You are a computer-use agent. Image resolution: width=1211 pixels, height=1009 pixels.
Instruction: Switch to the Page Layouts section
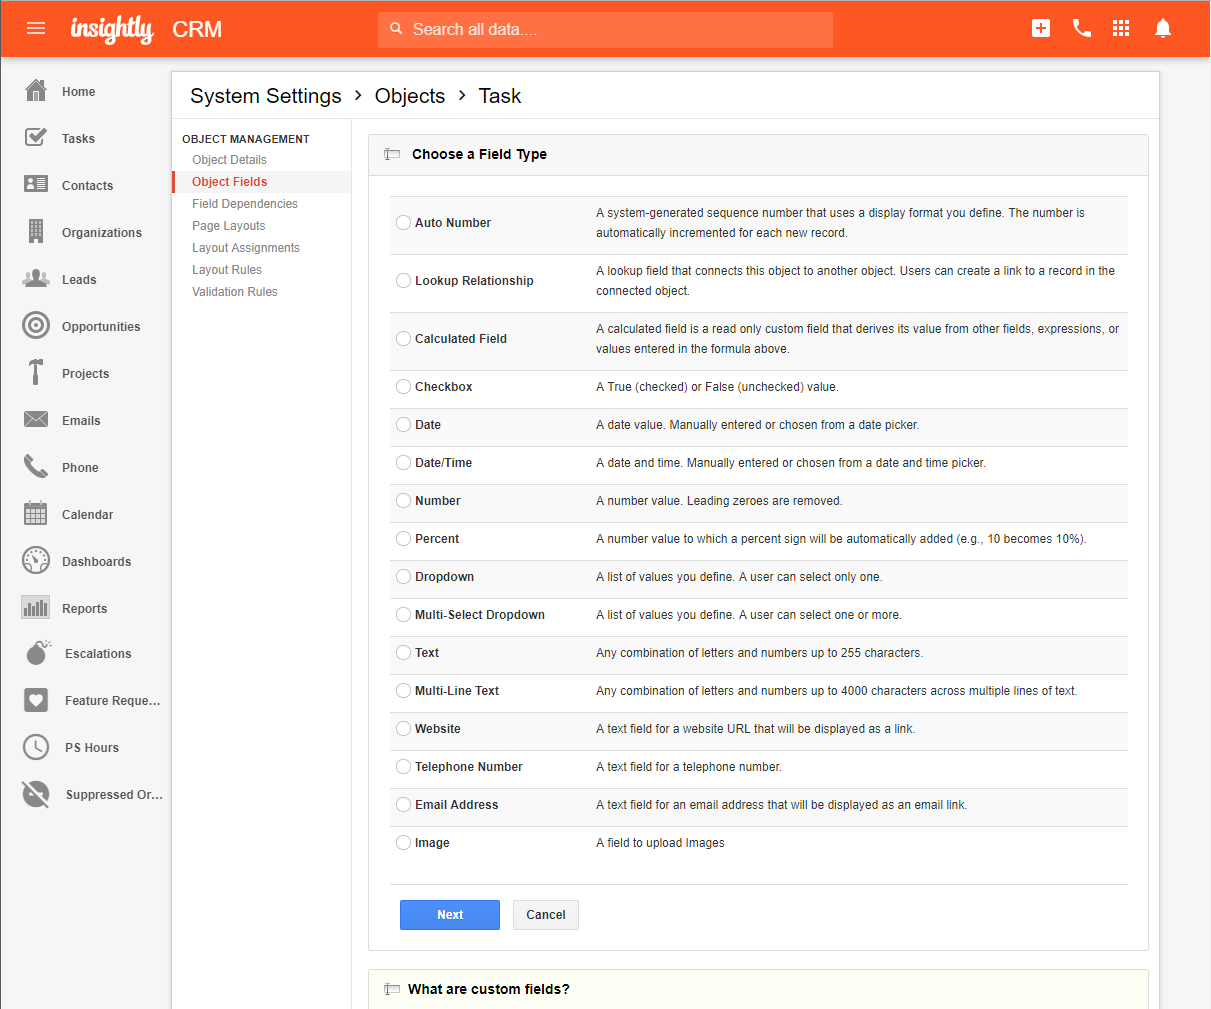click(227, 225)
